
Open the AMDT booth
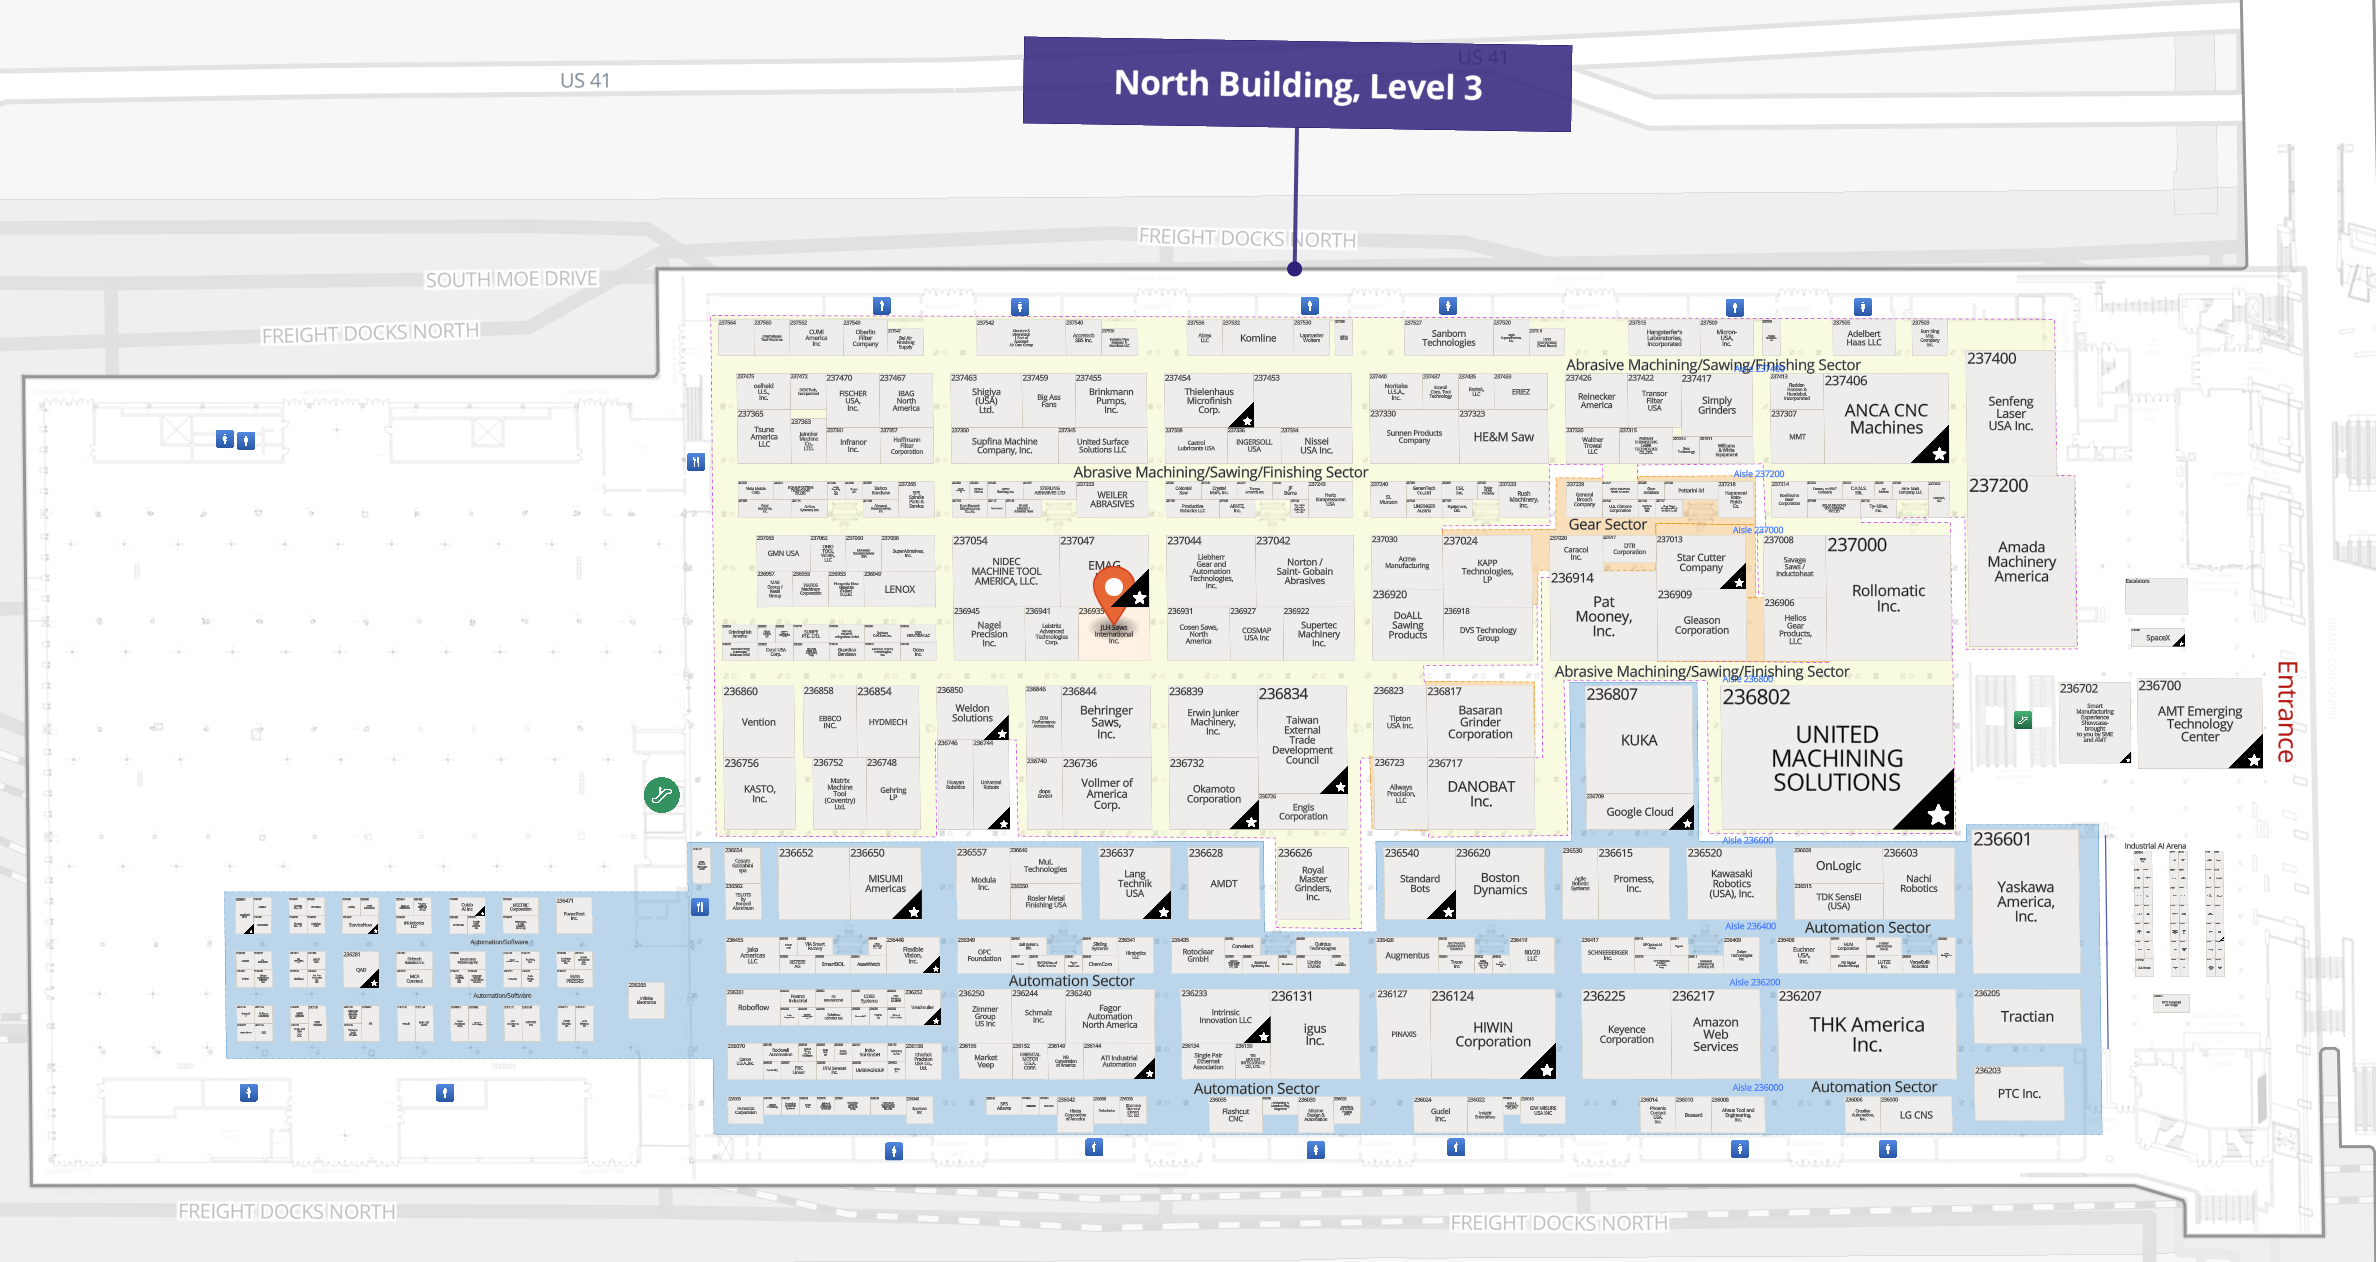[x=1224, y=883]
